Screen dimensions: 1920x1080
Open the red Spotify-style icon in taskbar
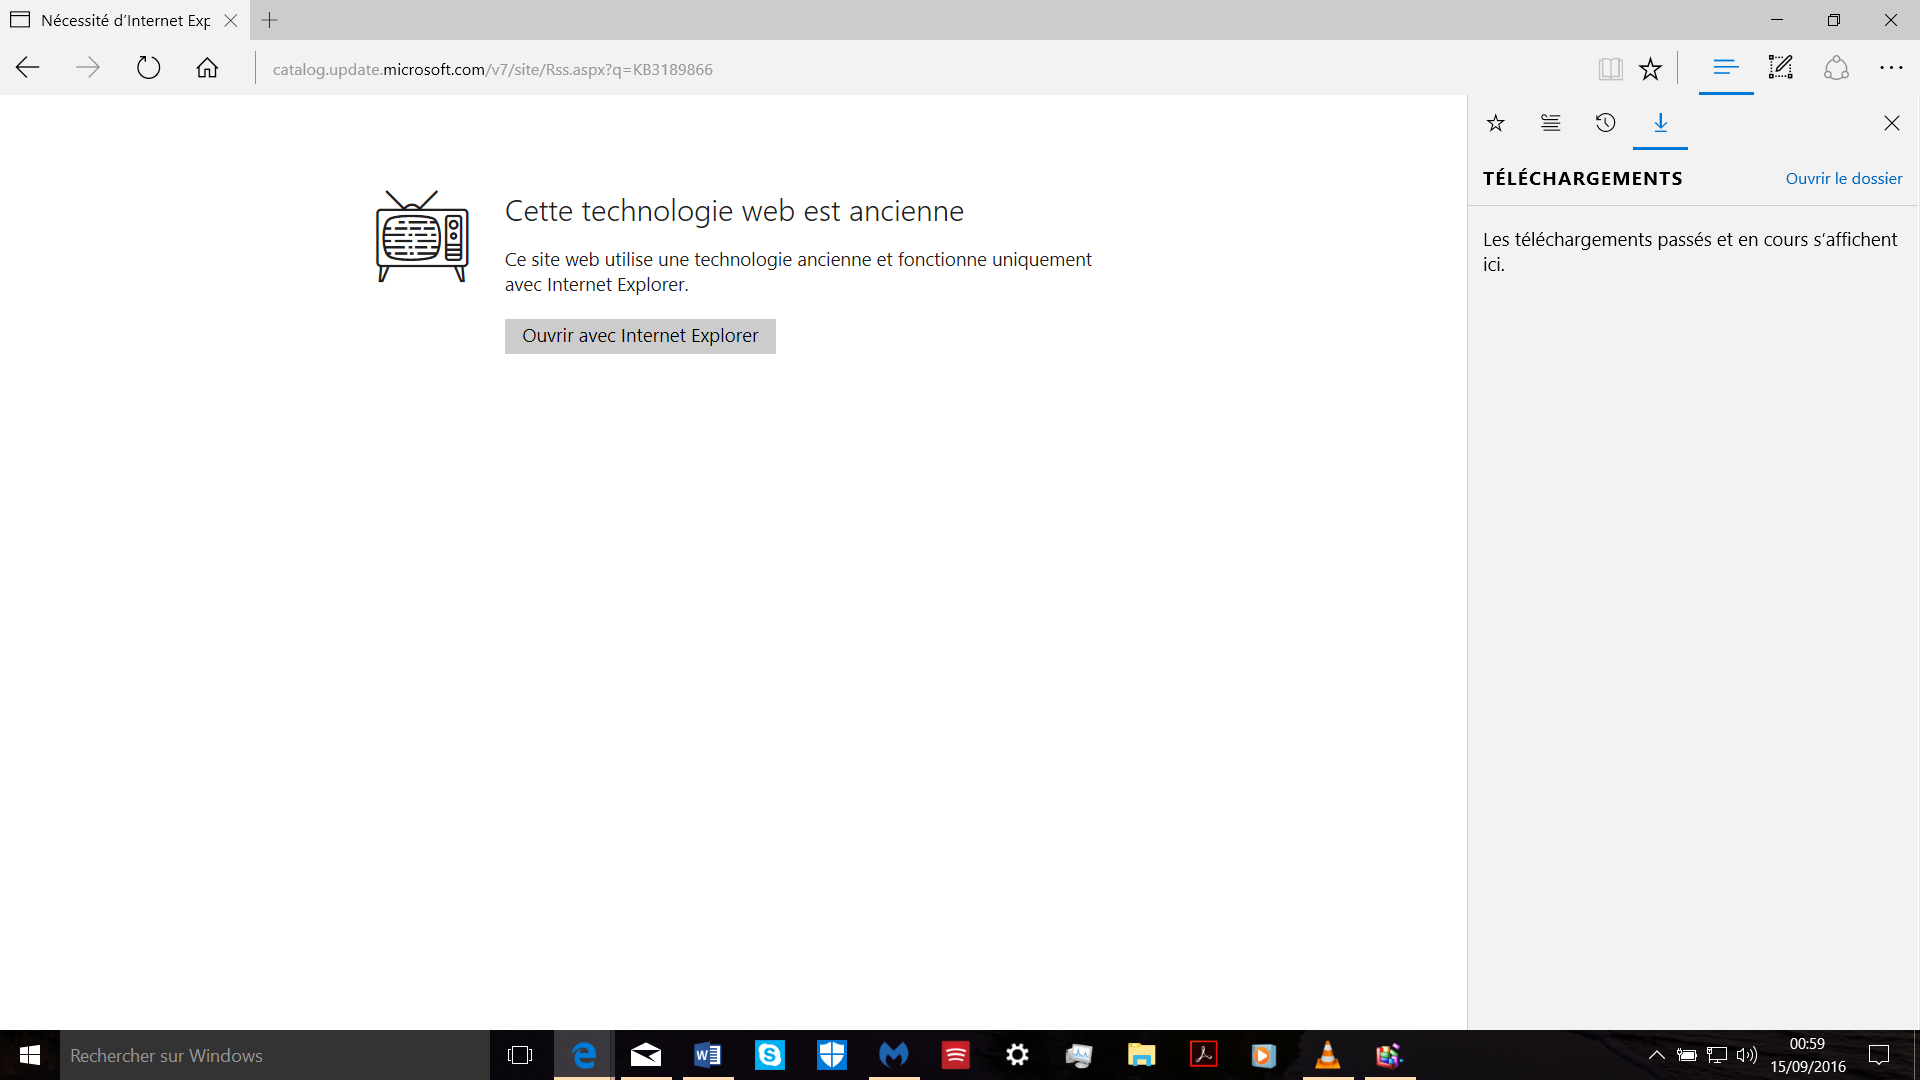[956, 1055]
